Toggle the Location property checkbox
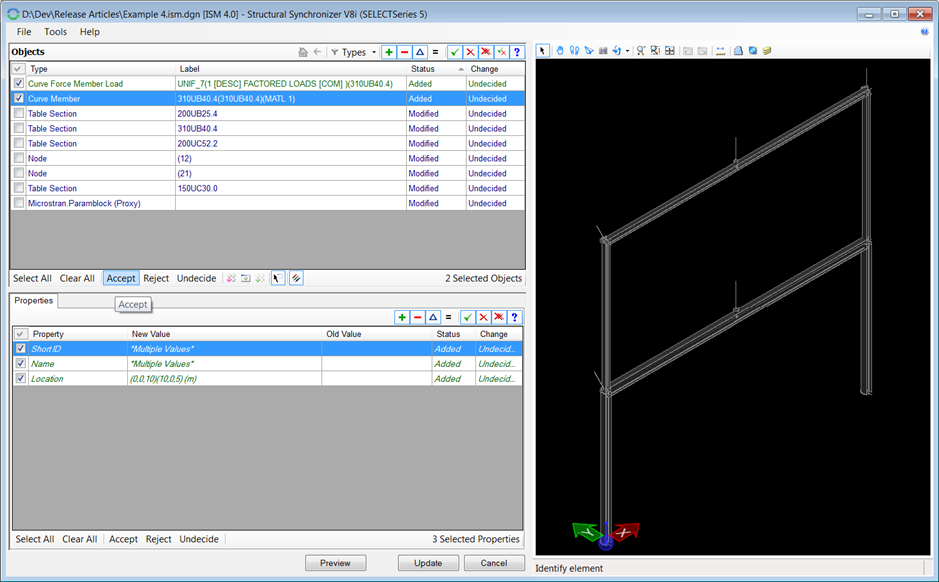Screen dimensions: 939x582 [21, 379]
